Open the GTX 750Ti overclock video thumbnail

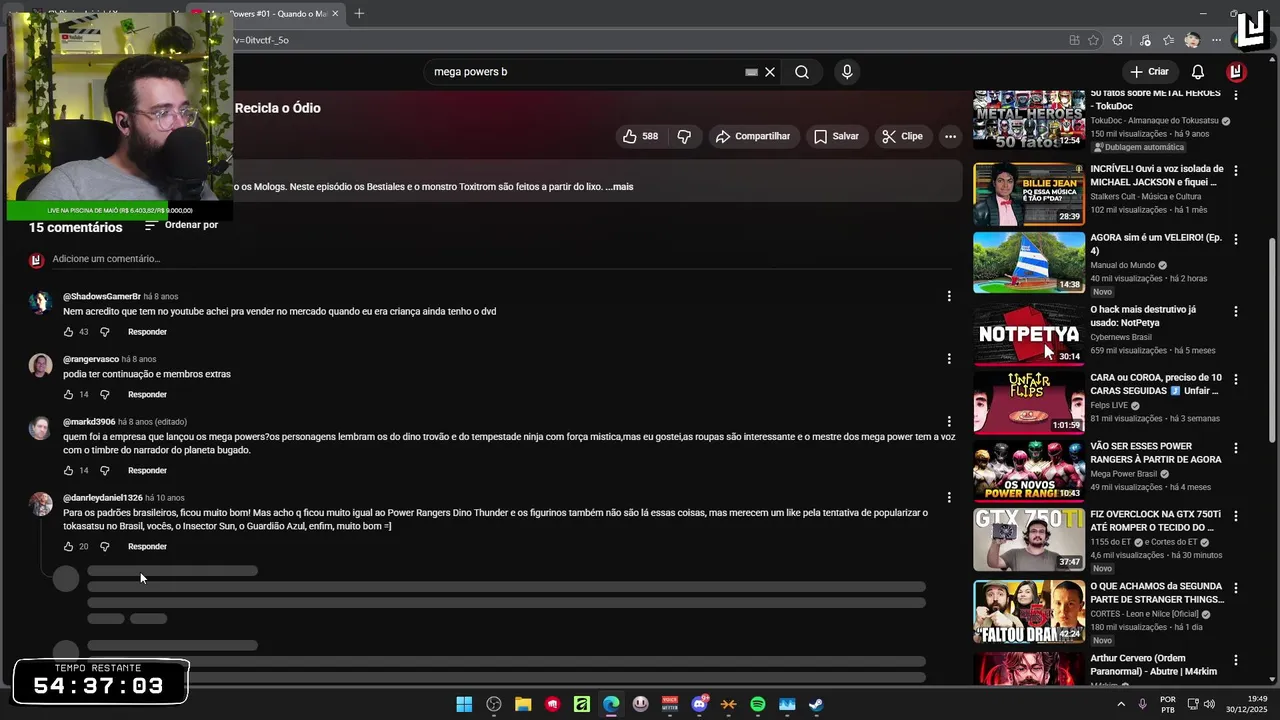pyautogui.click(x=1029, y=540)
